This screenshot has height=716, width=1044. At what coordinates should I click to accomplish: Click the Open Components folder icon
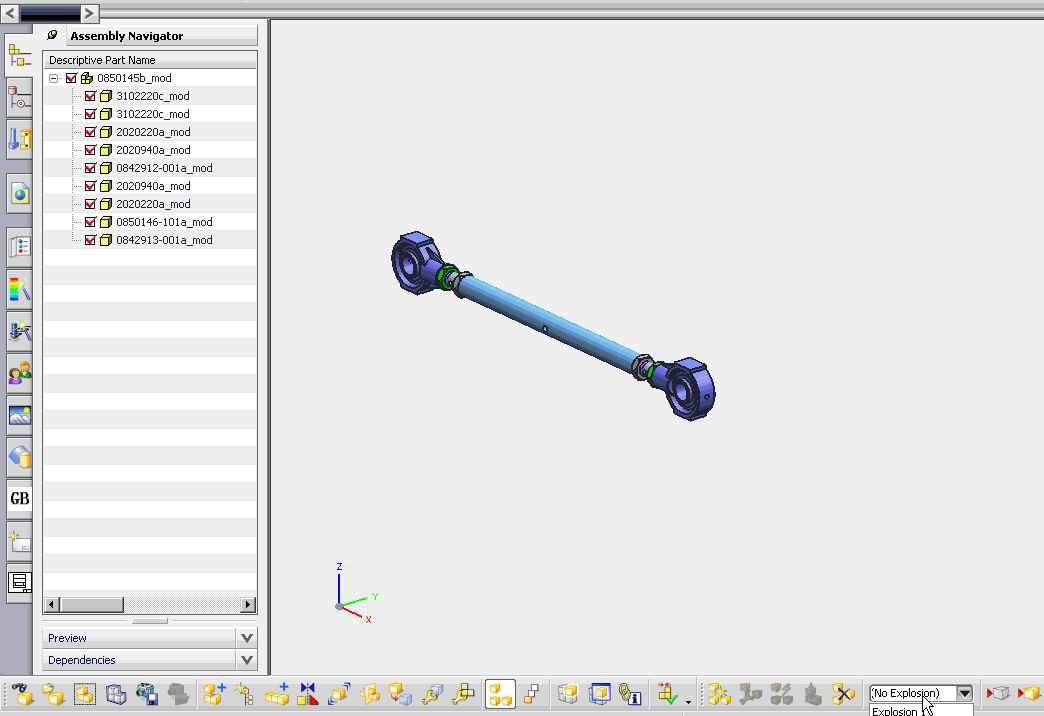(x=53, y=694)
